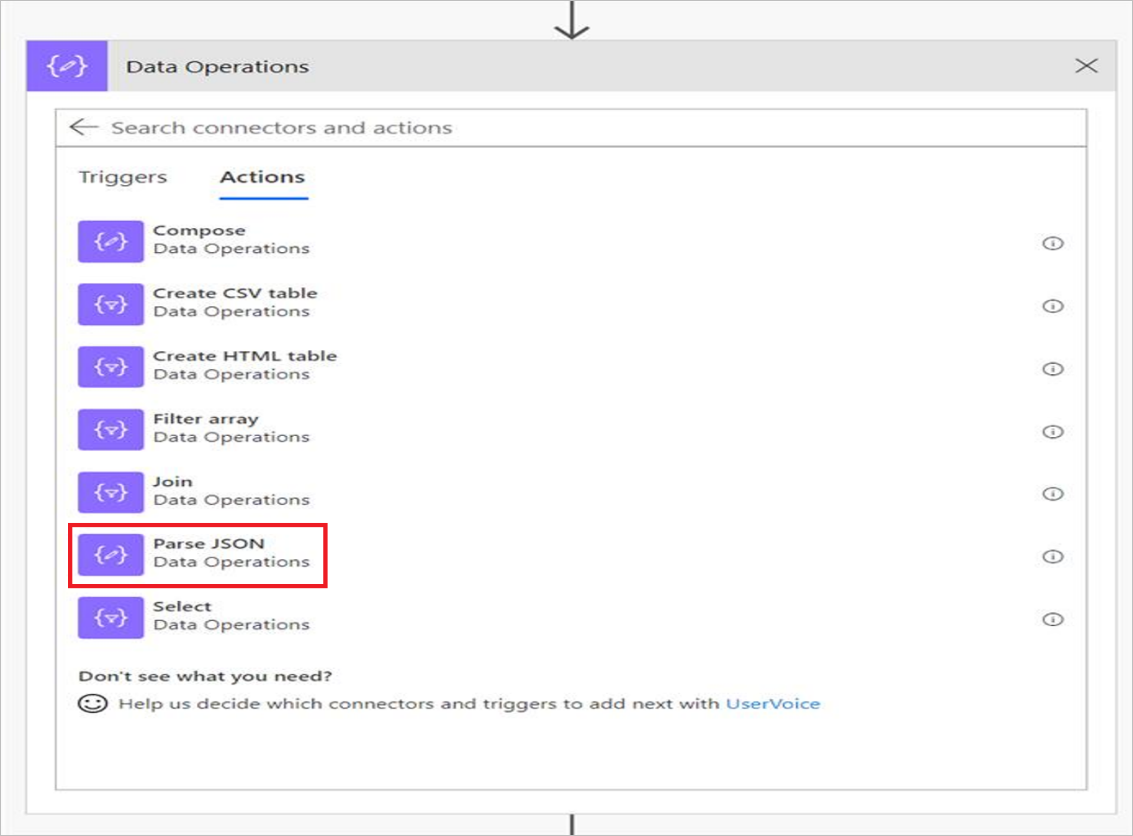Show info for the Compose action
Image resolution: width=1133 pixels, height=836 pixels.
(1052, 243)
